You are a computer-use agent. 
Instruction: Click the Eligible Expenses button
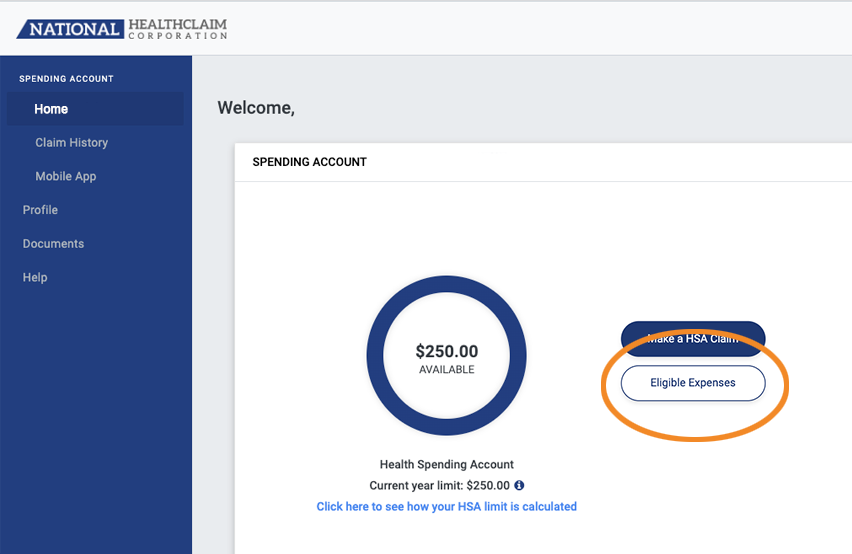(693, 383)
